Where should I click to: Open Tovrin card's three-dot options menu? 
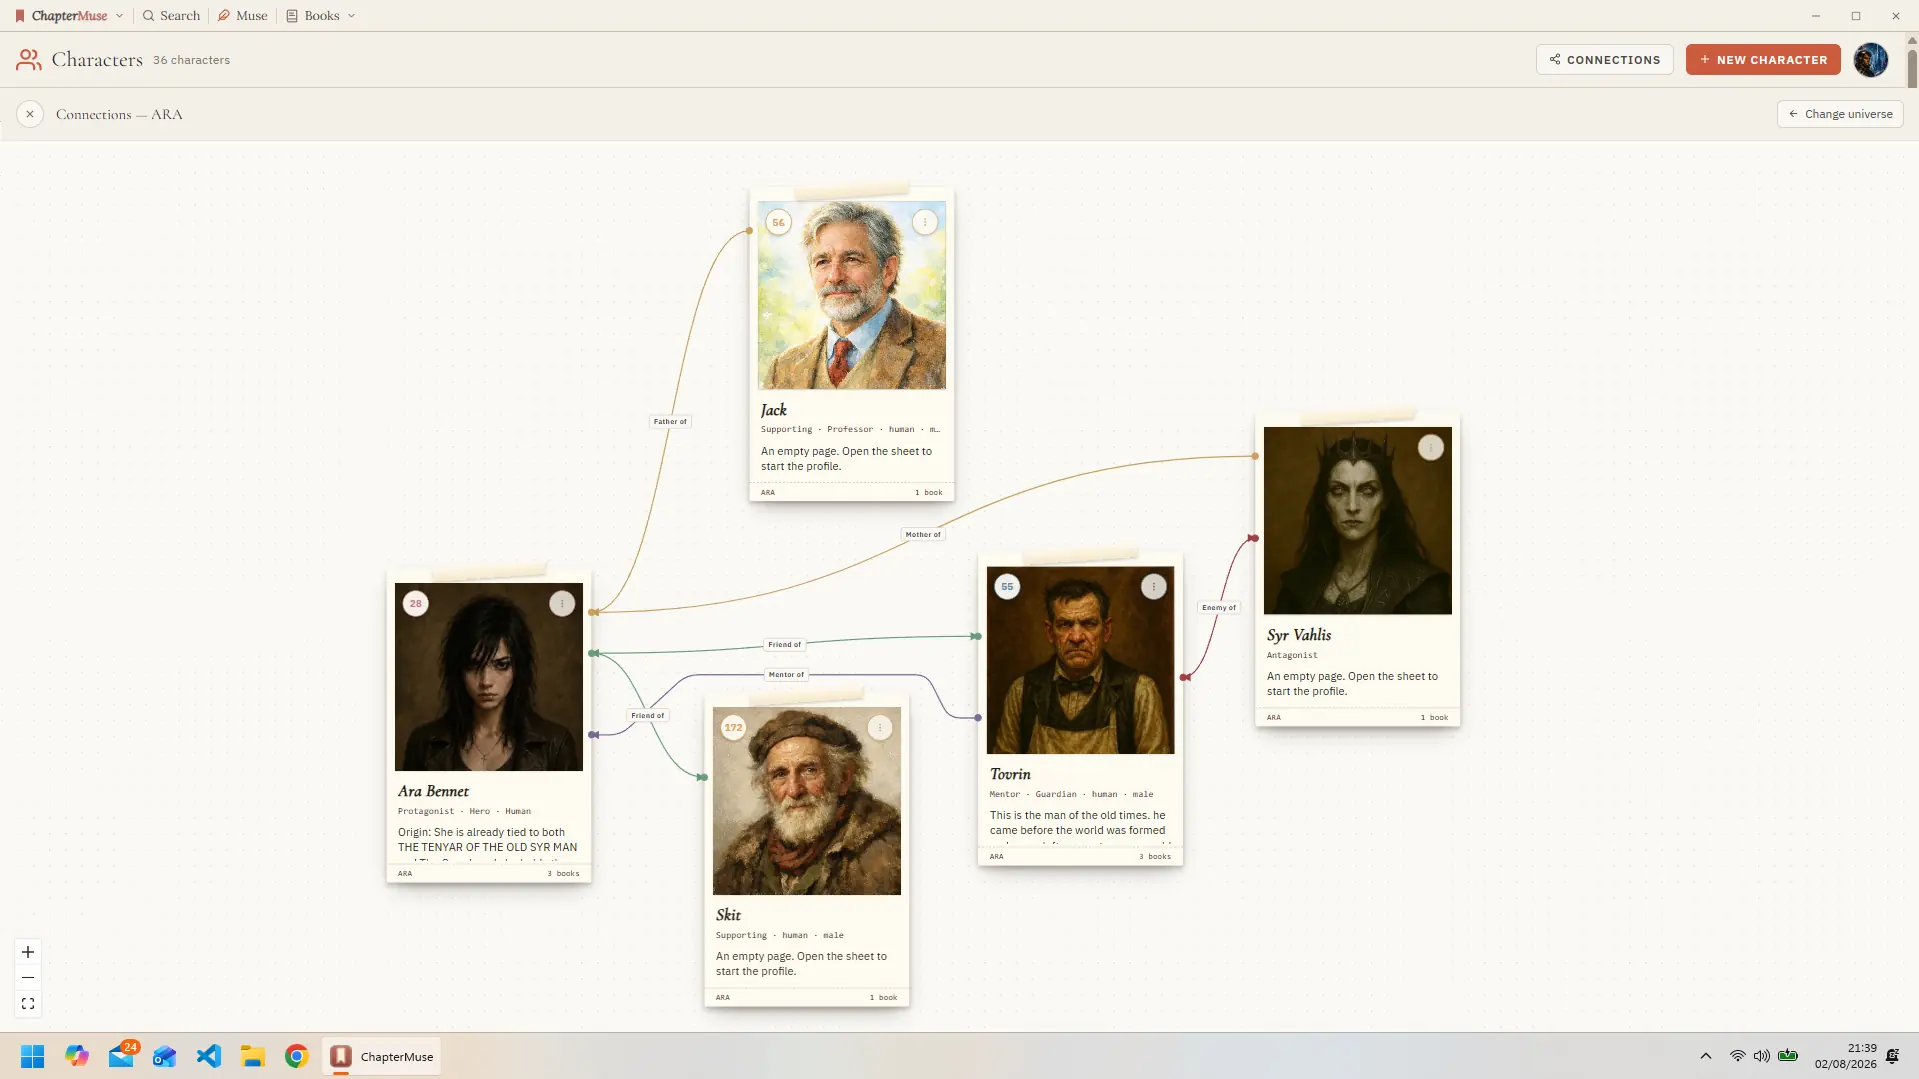click(1154, 587)
